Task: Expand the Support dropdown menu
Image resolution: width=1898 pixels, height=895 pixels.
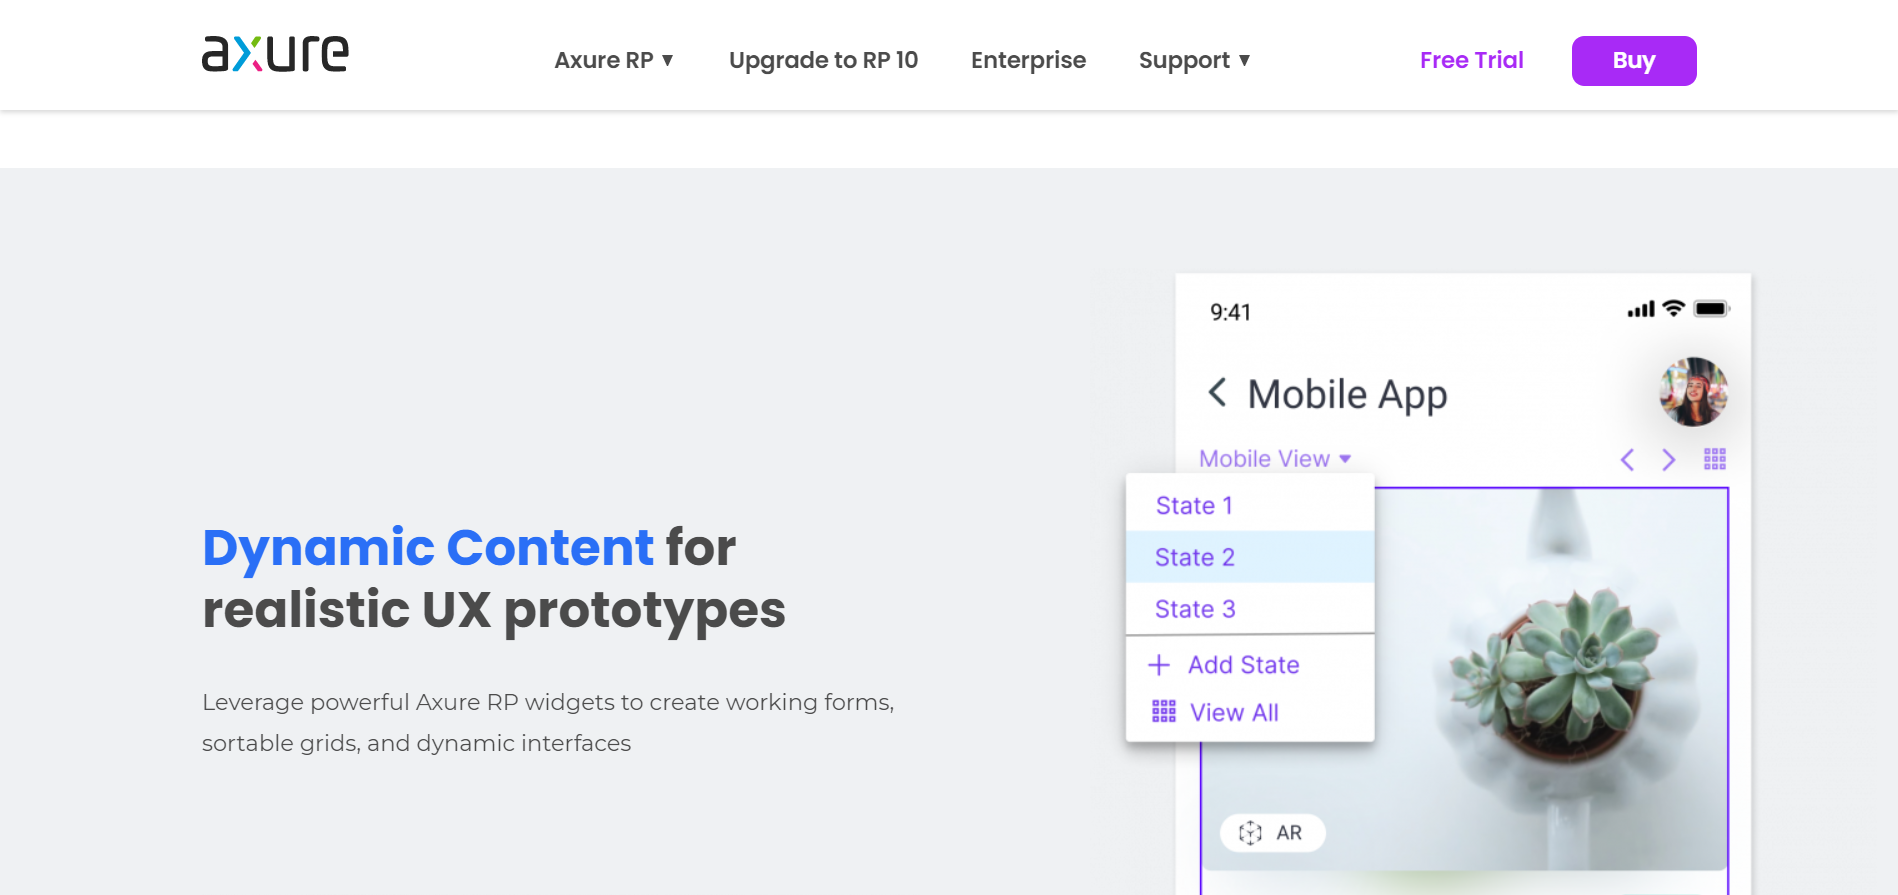Action: (1194, 60)
